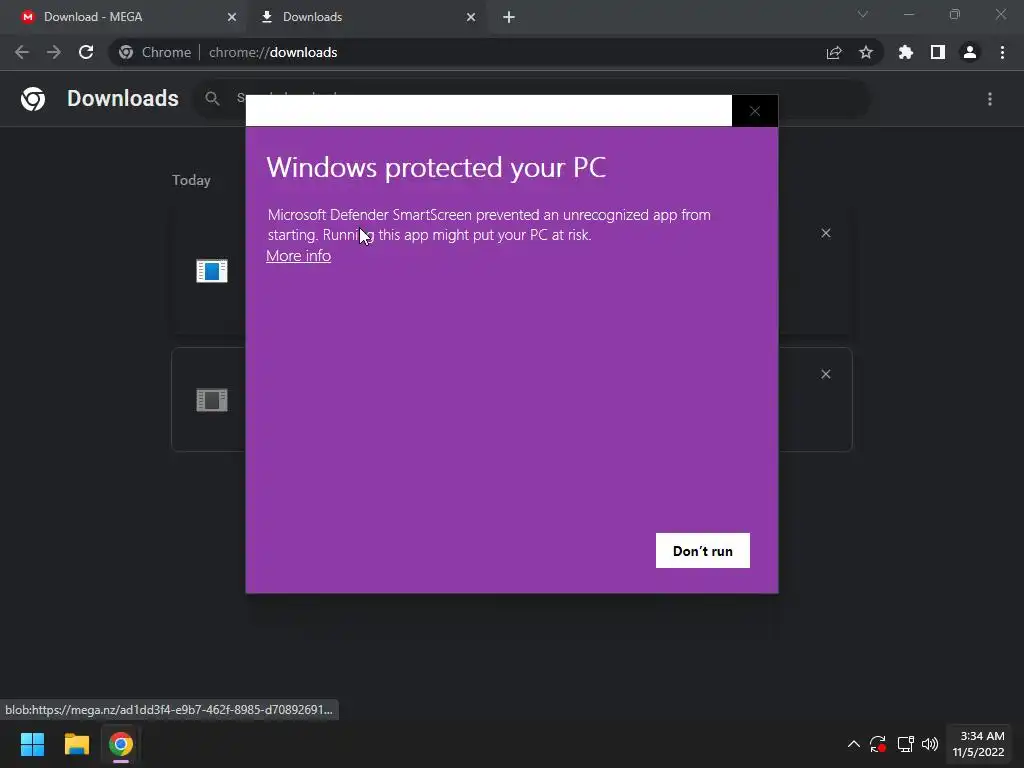Open the volume control tray icon
Screen dimensions: 1024x768
pos(930,744)
